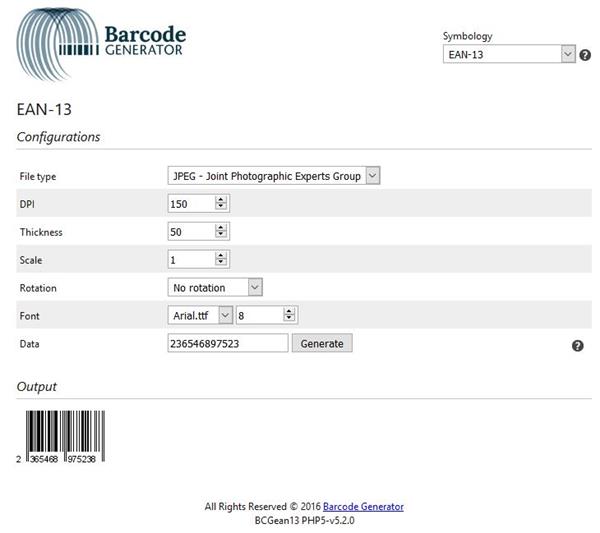Open help icon next to Symbology dropdown
Viewport: 600px width, 533px height.
585,55
